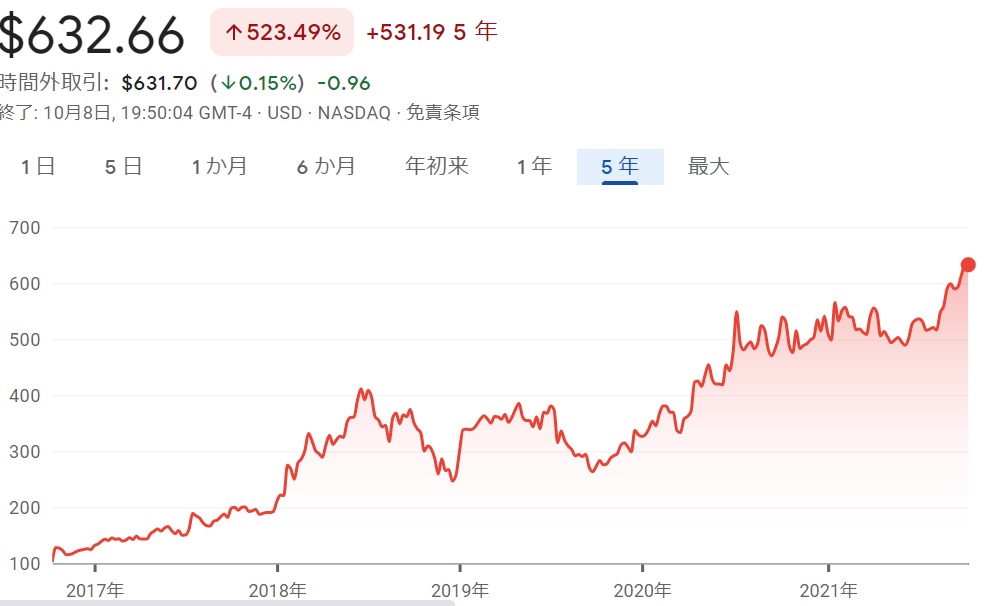
Task: Click the highlighted 5年 tab
Action: click(620, 167)
